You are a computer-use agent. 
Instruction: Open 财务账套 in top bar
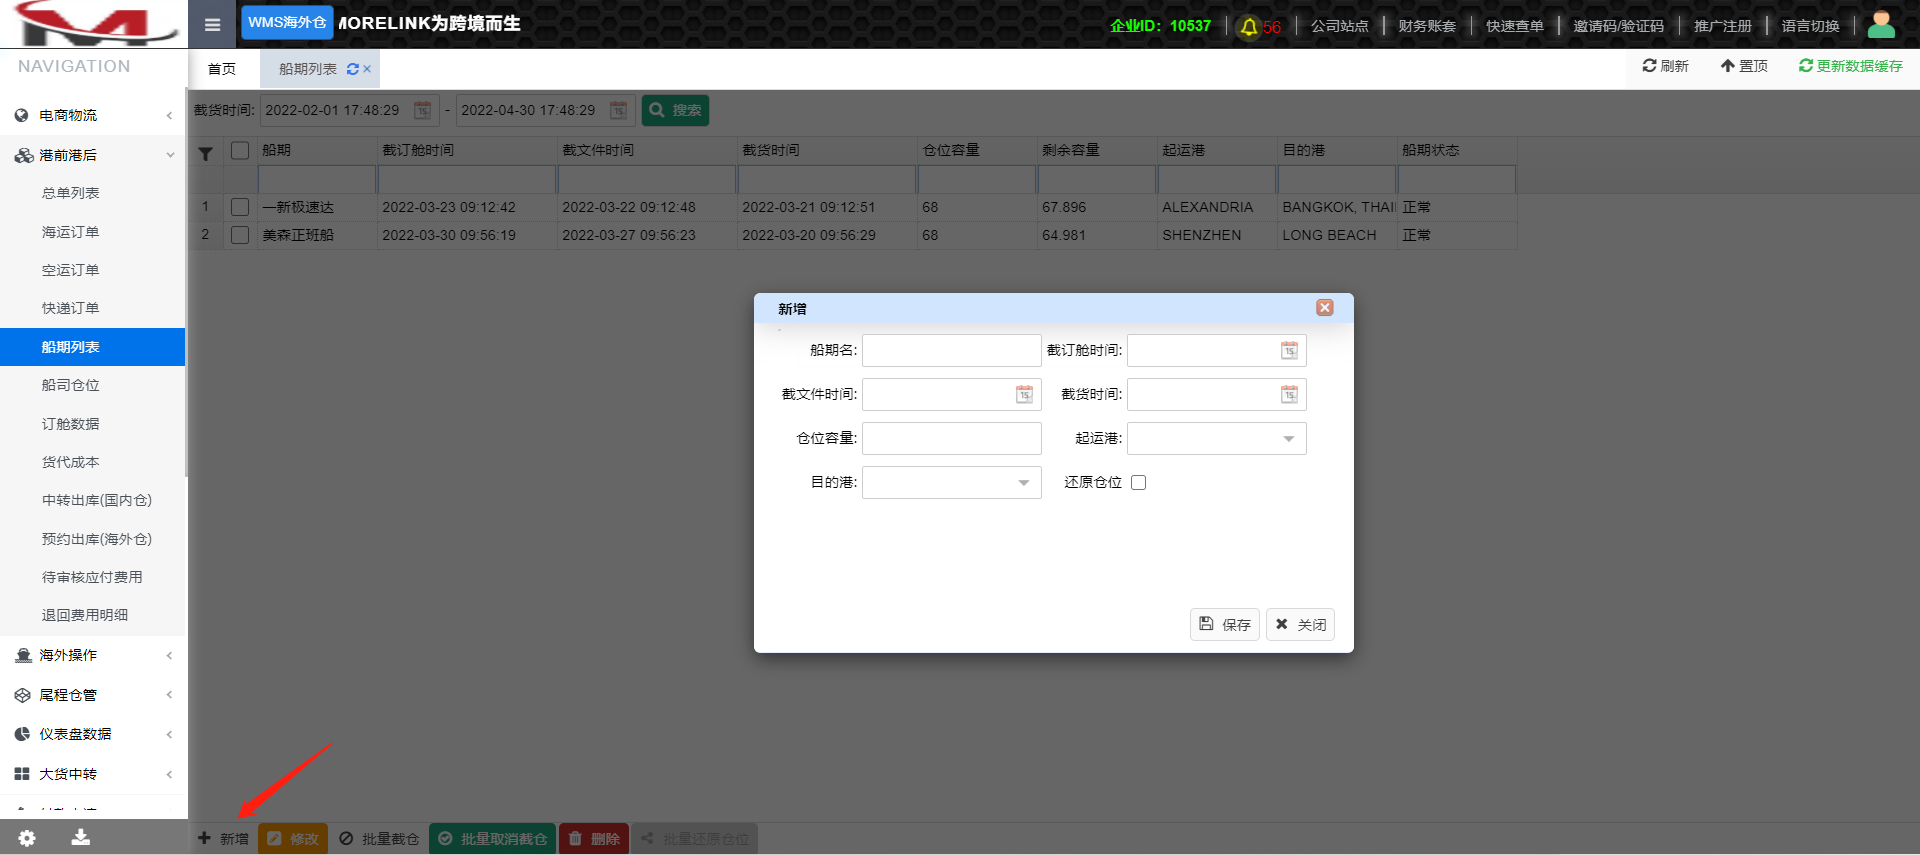coord(1427,26)
